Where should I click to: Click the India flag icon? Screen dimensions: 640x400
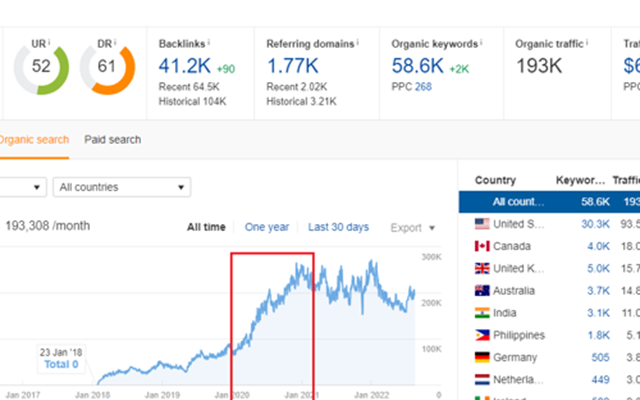click(482, 313)
